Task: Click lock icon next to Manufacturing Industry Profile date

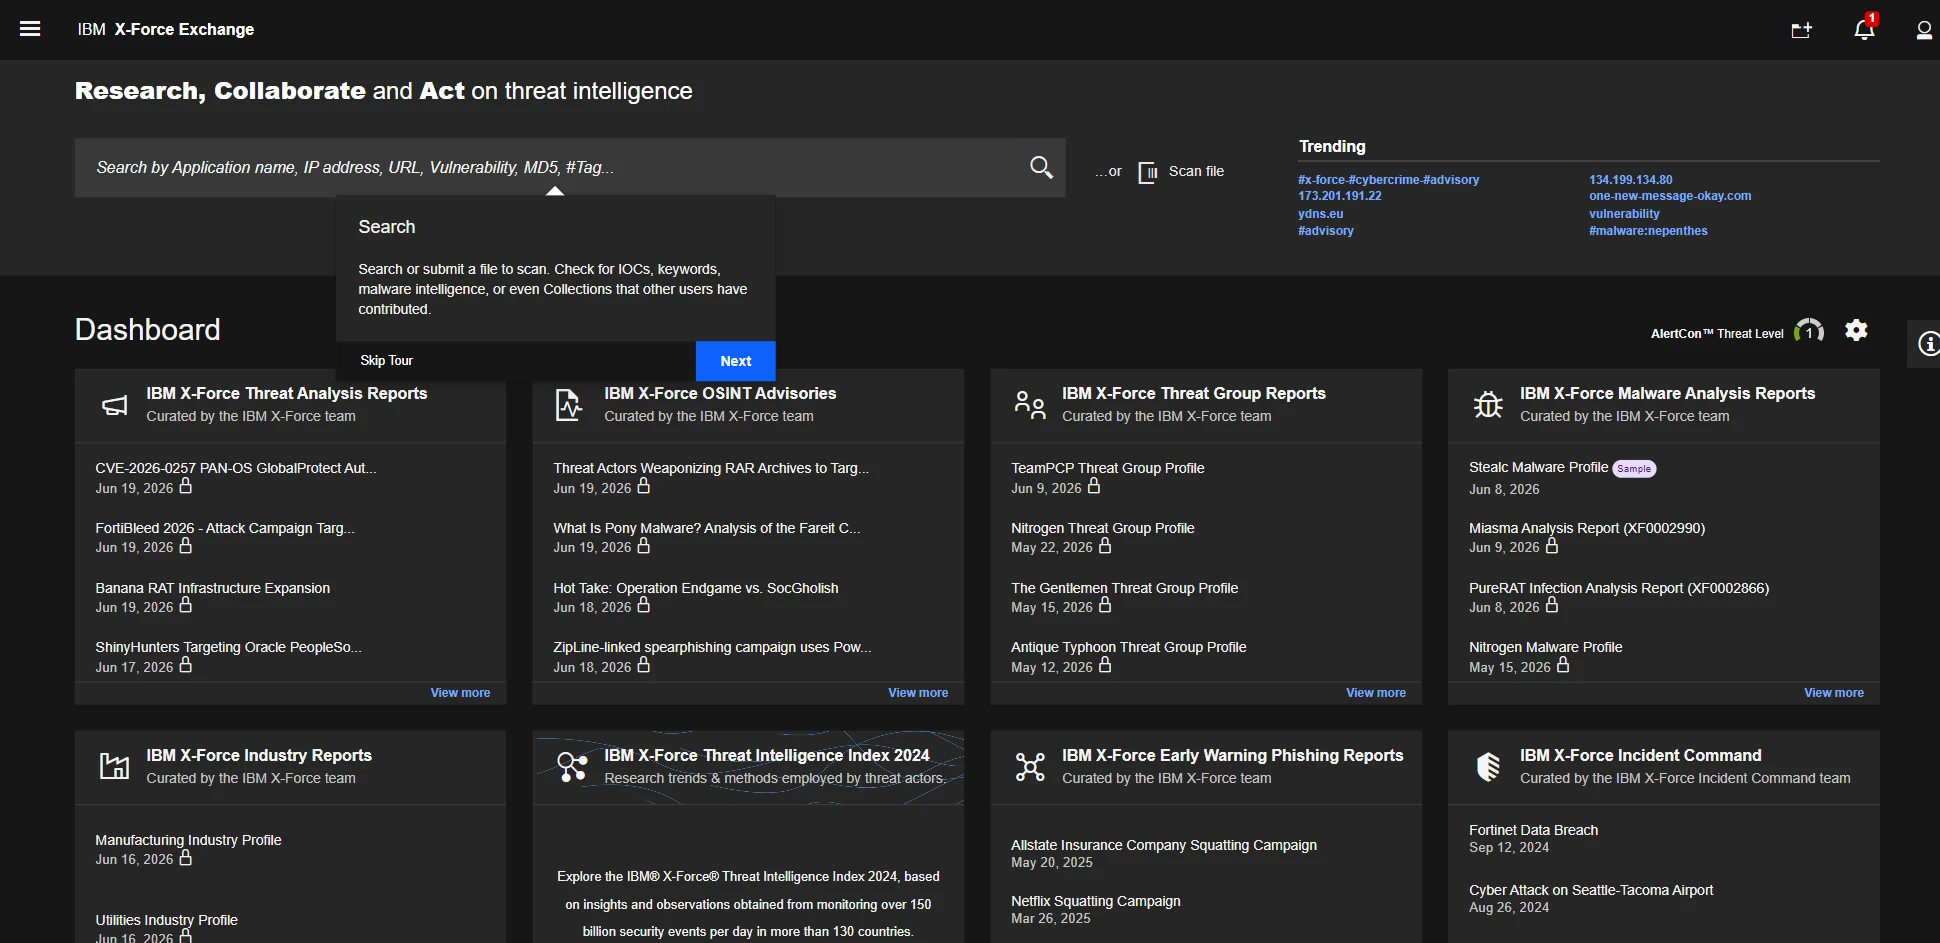Action: click(x=185, y=857)
